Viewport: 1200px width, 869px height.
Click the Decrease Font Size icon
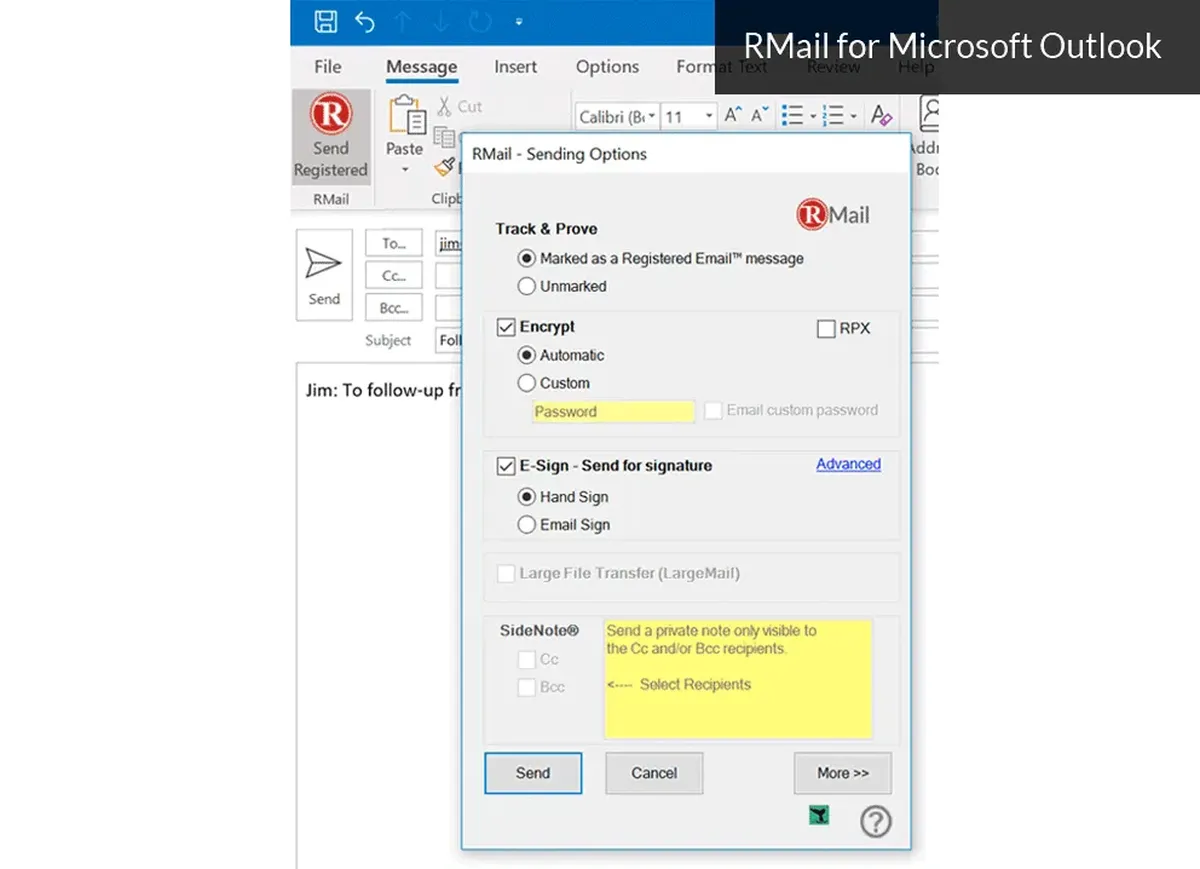point(760,116)
